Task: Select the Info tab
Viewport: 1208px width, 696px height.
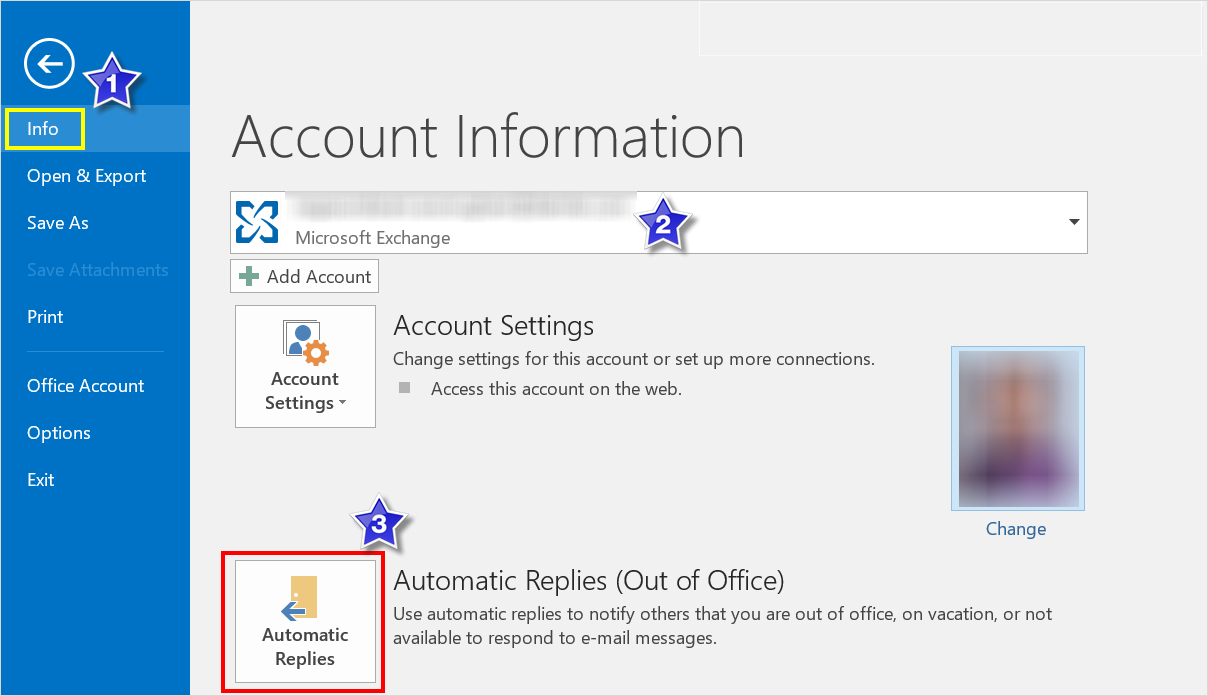Action: [43, 128]
